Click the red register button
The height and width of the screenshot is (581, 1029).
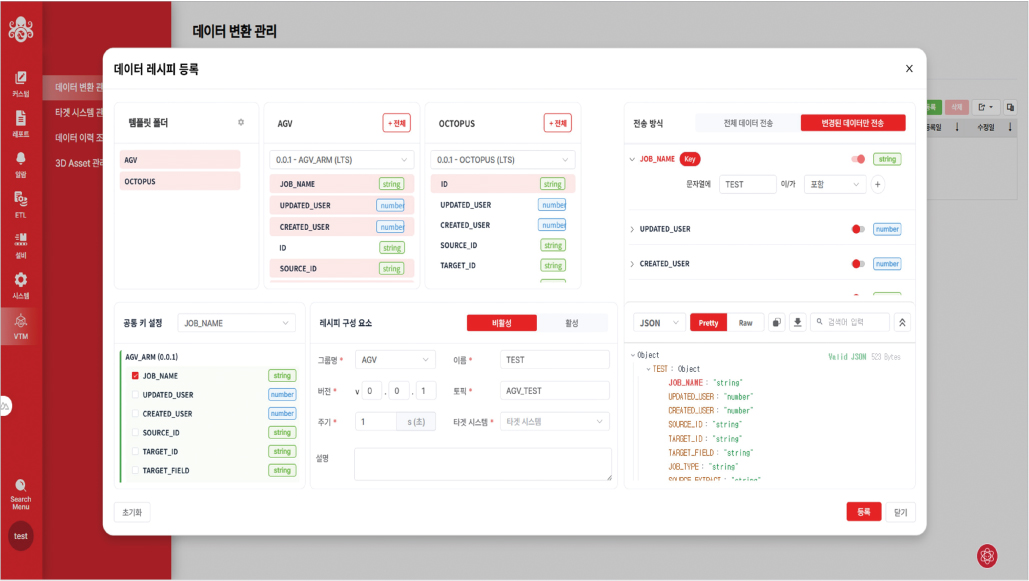pyautogui.click(x=864, y=511)
